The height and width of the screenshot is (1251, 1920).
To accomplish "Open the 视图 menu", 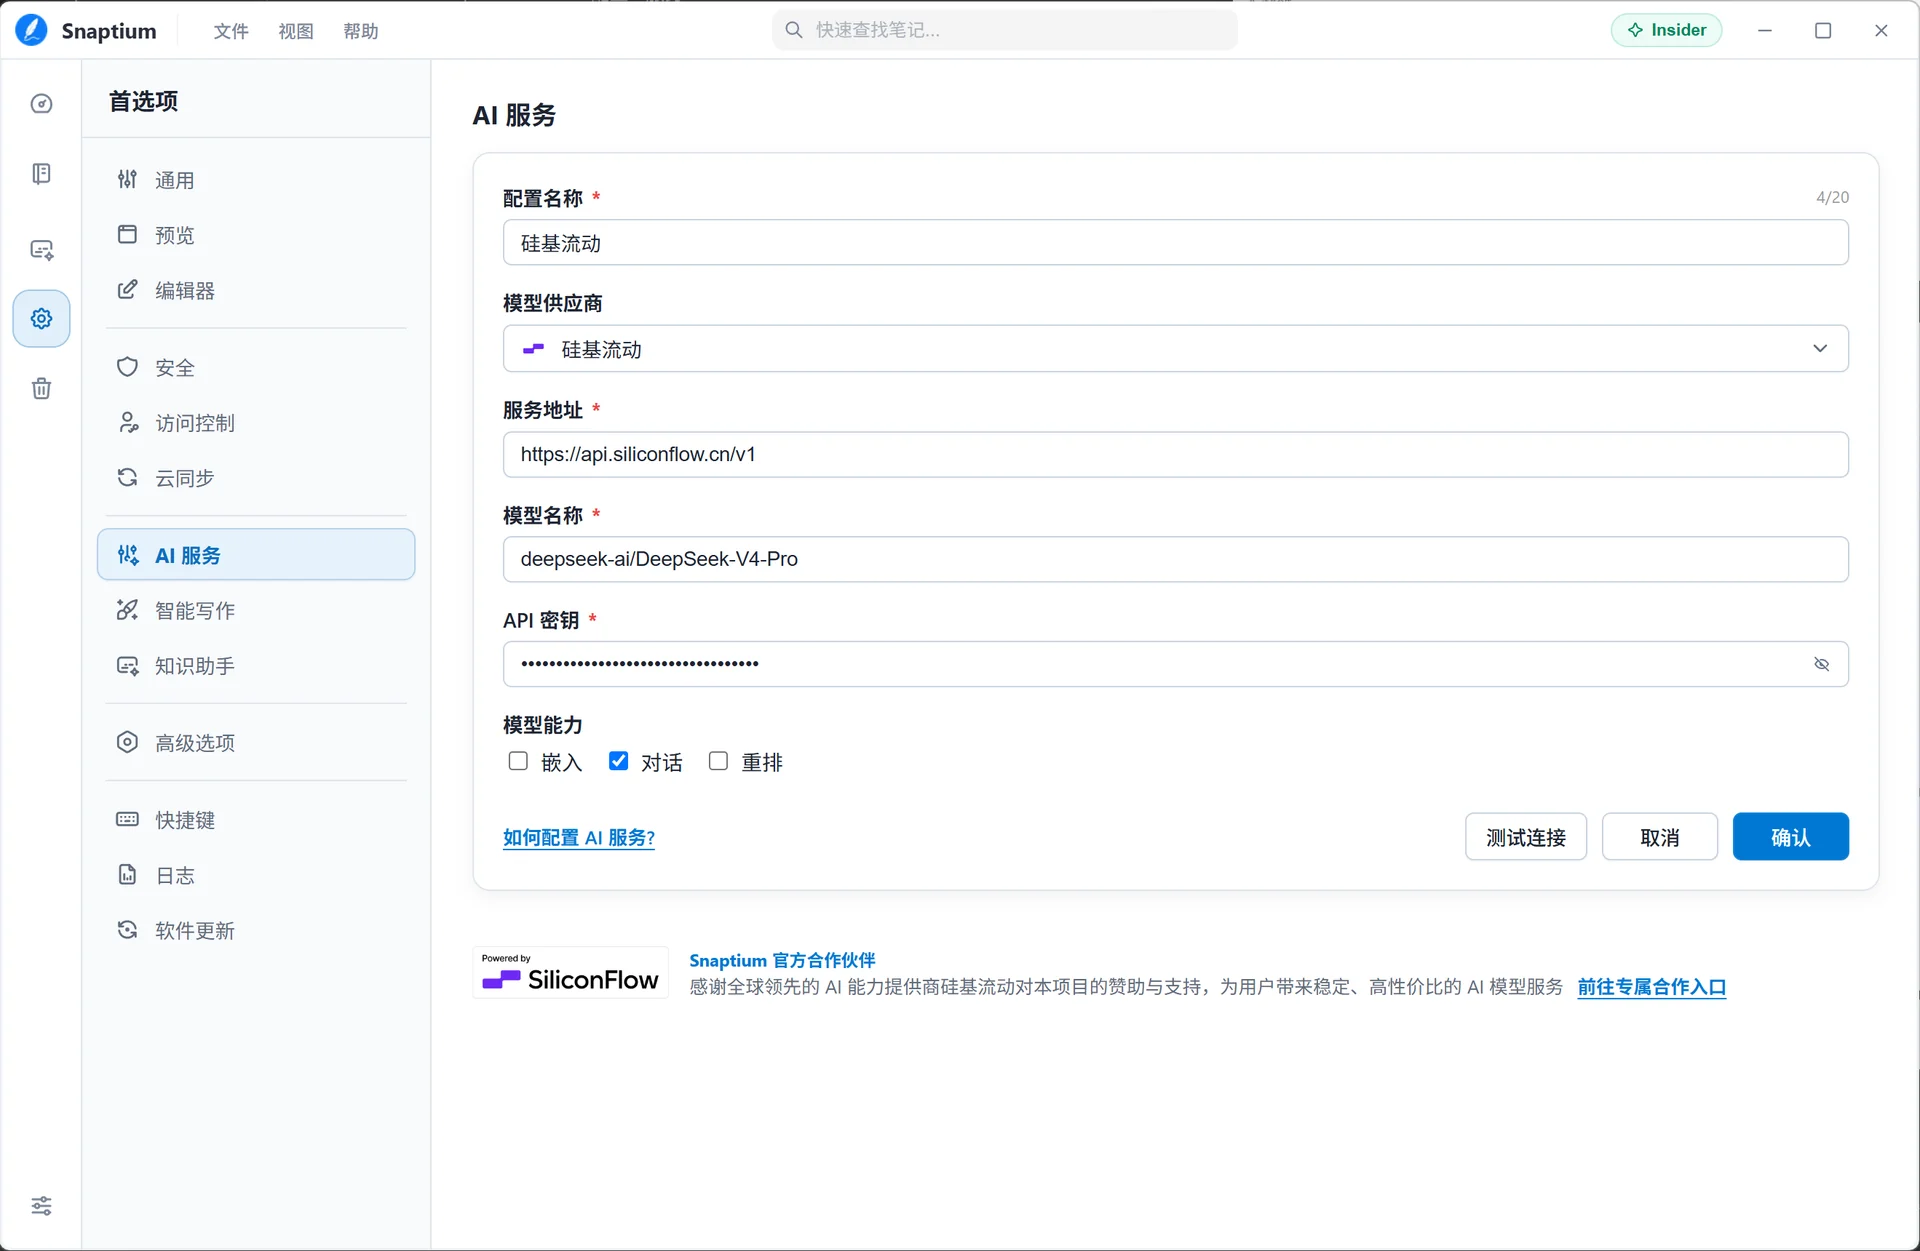I will (296, 31).
